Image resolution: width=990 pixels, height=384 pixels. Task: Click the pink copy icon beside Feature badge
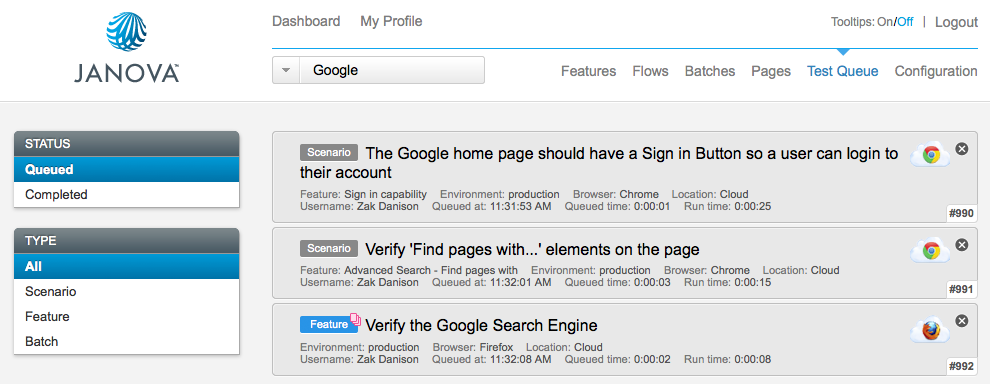(355, 319)
